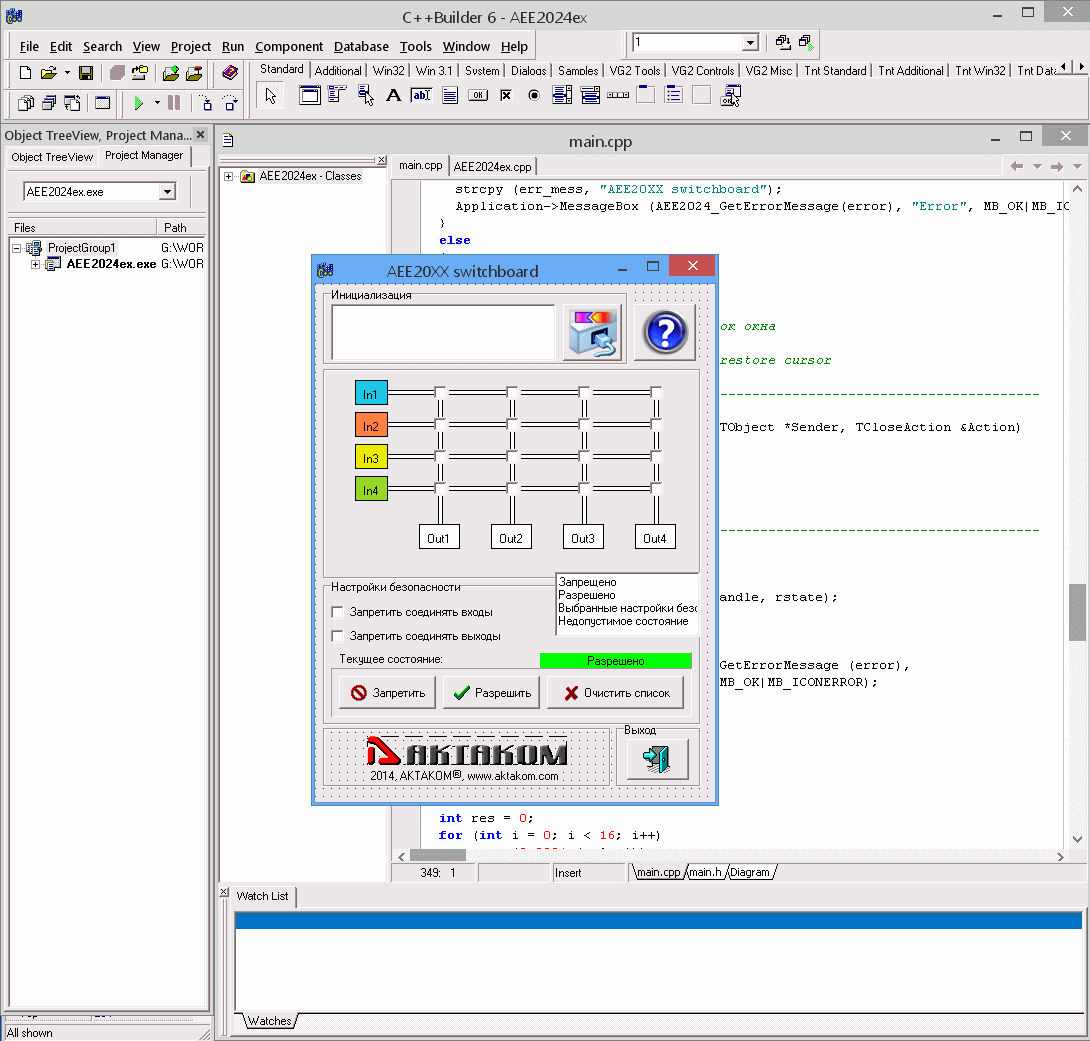Image resolution: width=1090 pixels, height=1041 pixels.
Task: Expand the AEE2024ex.exe tree node
Action: coord(35,264)
